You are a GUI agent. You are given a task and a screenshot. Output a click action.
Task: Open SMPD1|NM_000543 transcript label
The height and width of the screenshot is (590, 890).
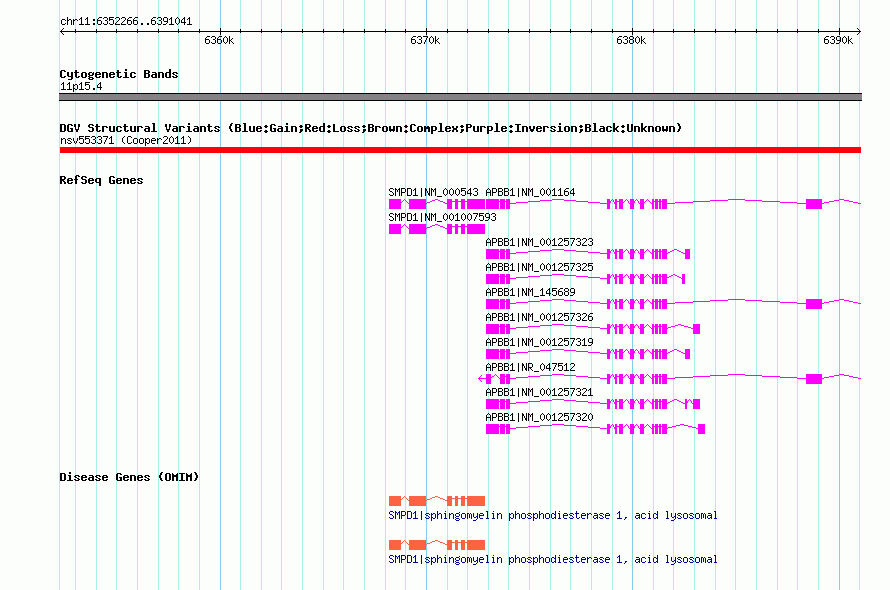point(434,193)
